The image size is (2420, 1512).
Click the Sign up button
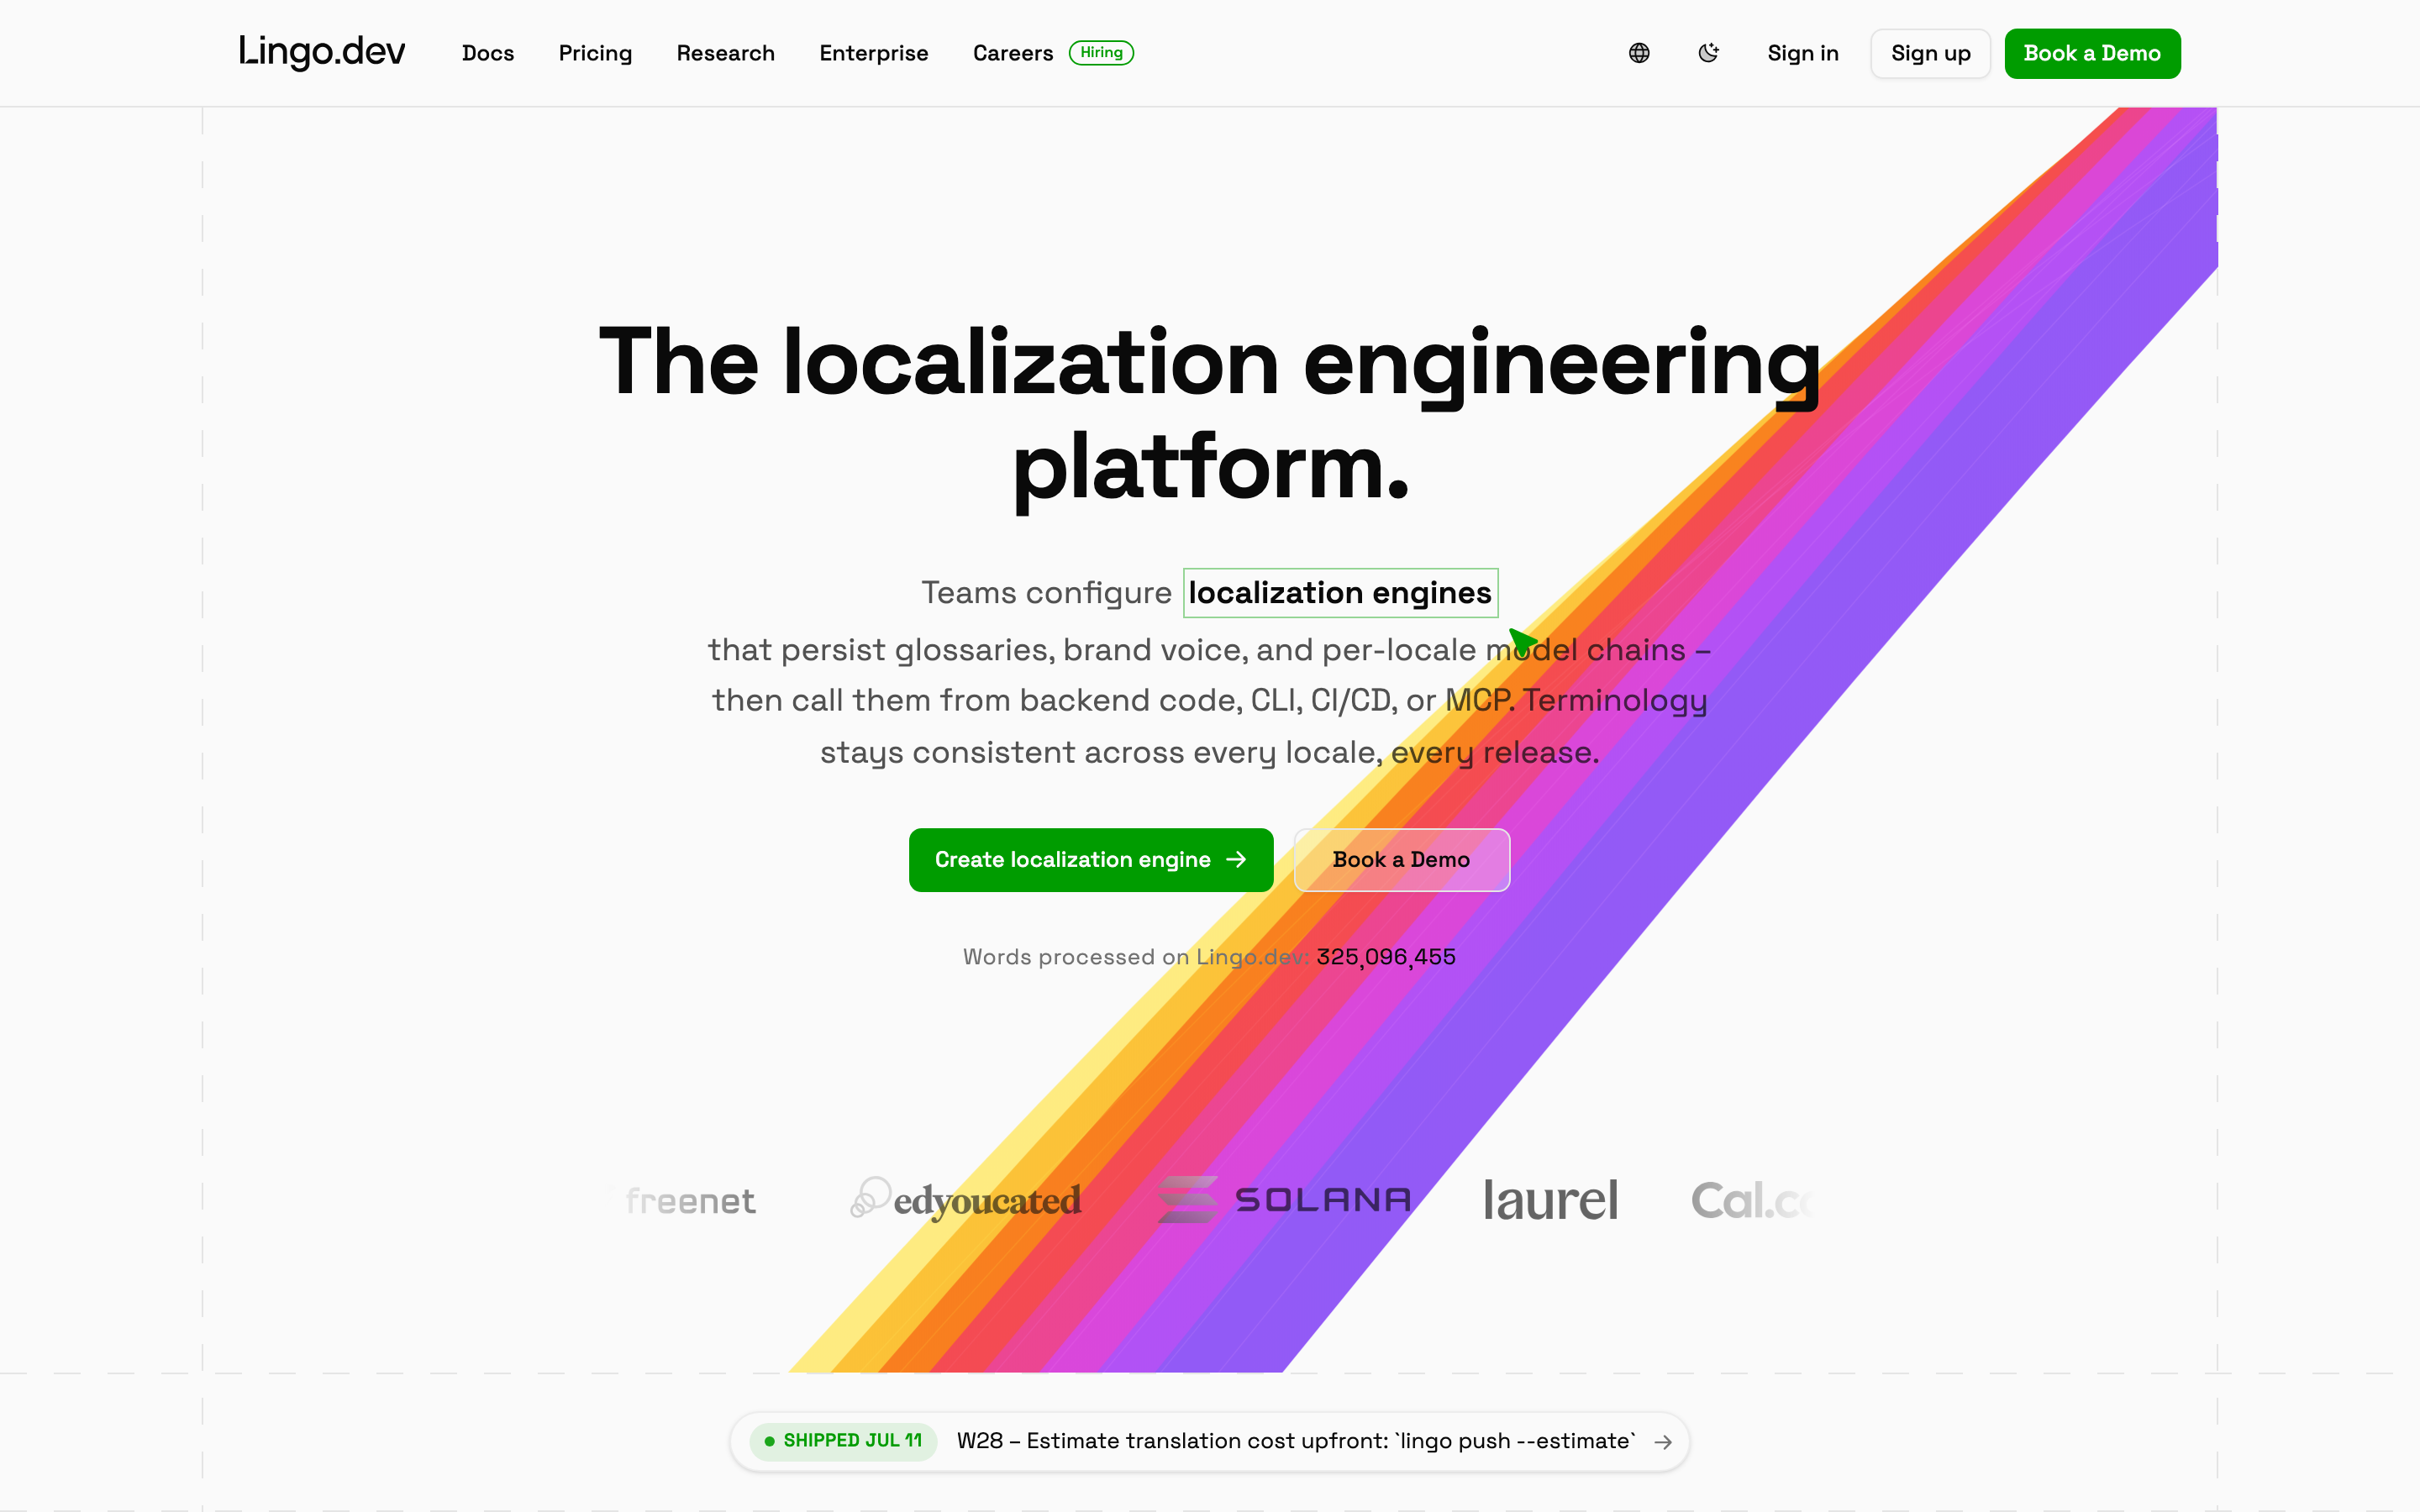click(1930, 53)
